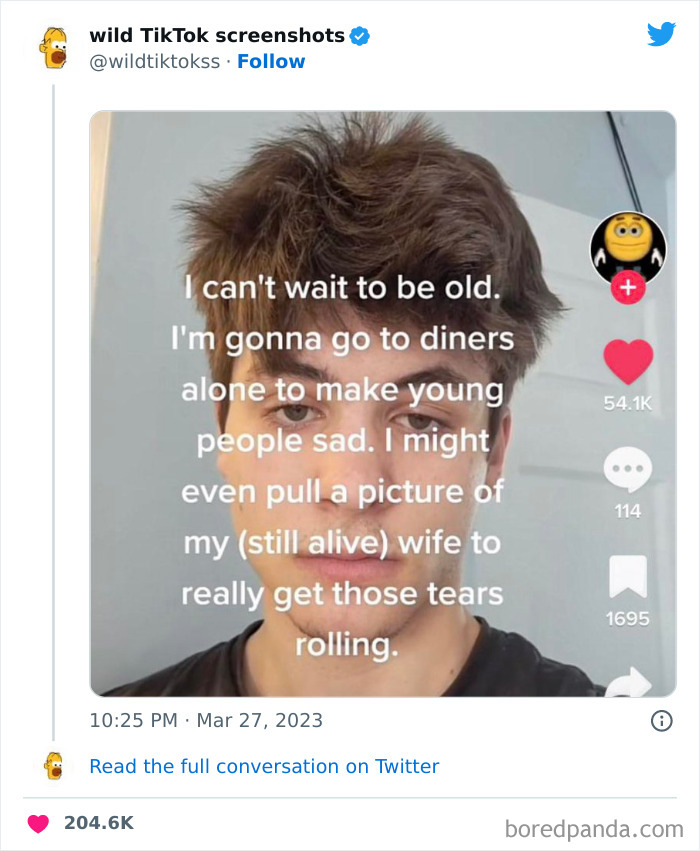Click the red plus follow badge

click(x=628, y=288)
